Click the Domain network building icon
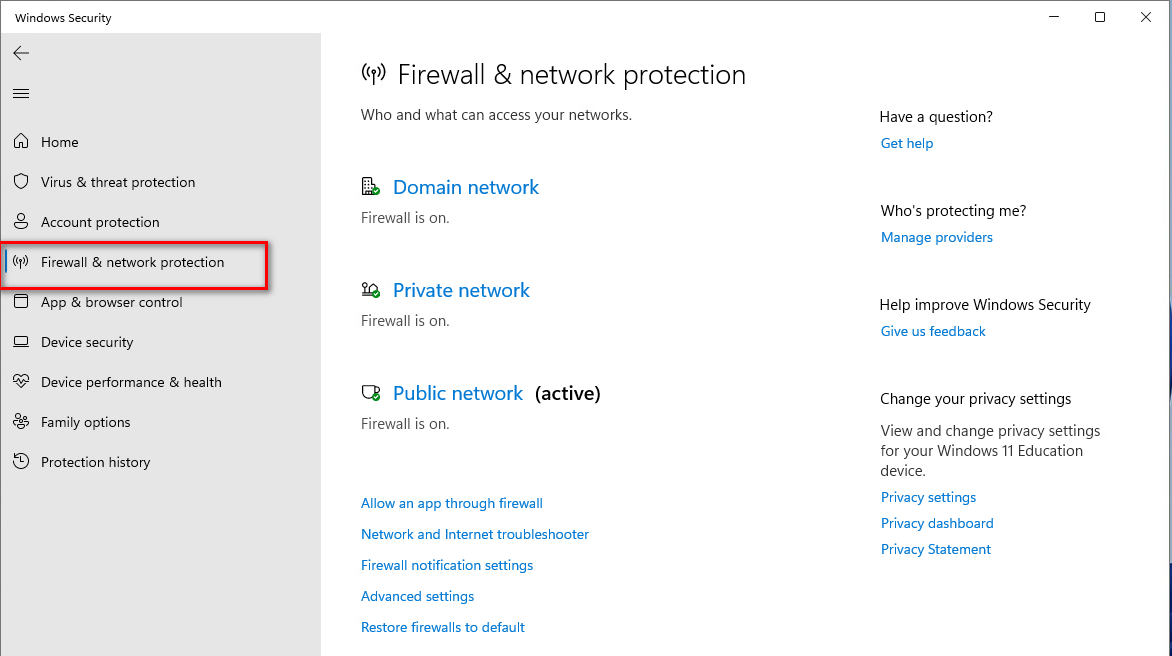This screenshot has height=656, width=1172. [x=370, y=186]
